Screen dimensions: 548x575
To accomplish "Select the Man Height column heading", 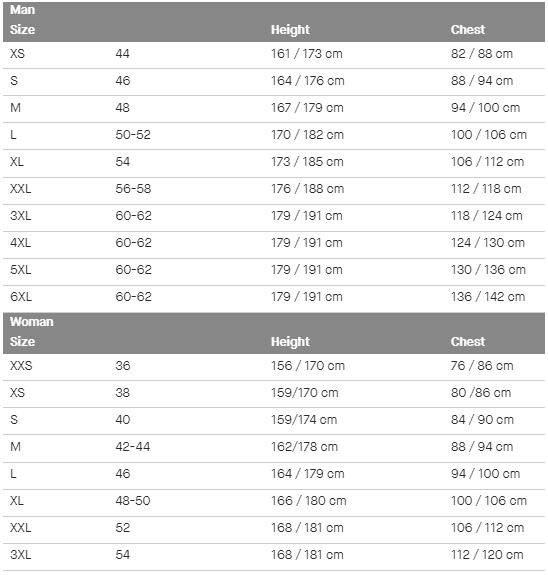I will (x=290, y=30).
